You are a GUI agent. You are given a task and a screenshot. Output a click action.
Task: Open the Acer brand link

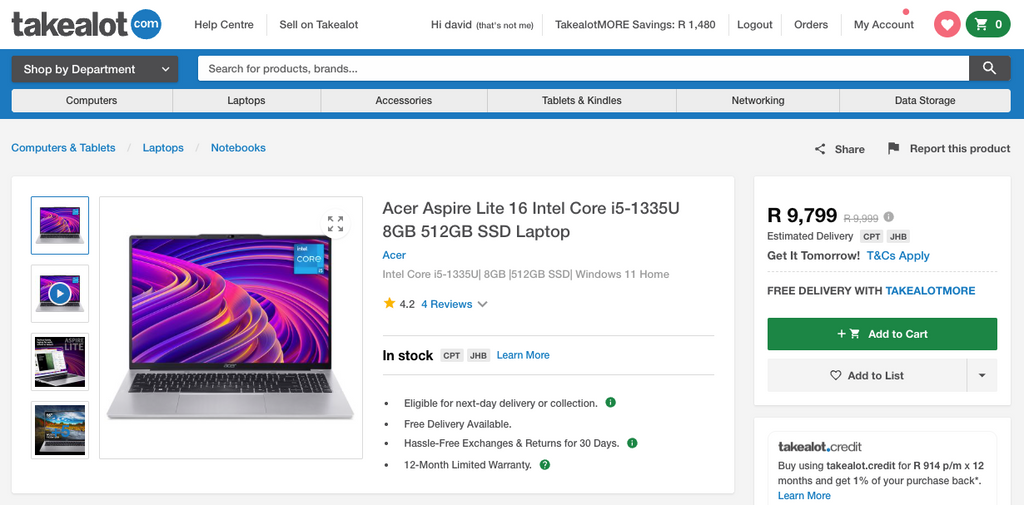point(394,255)
